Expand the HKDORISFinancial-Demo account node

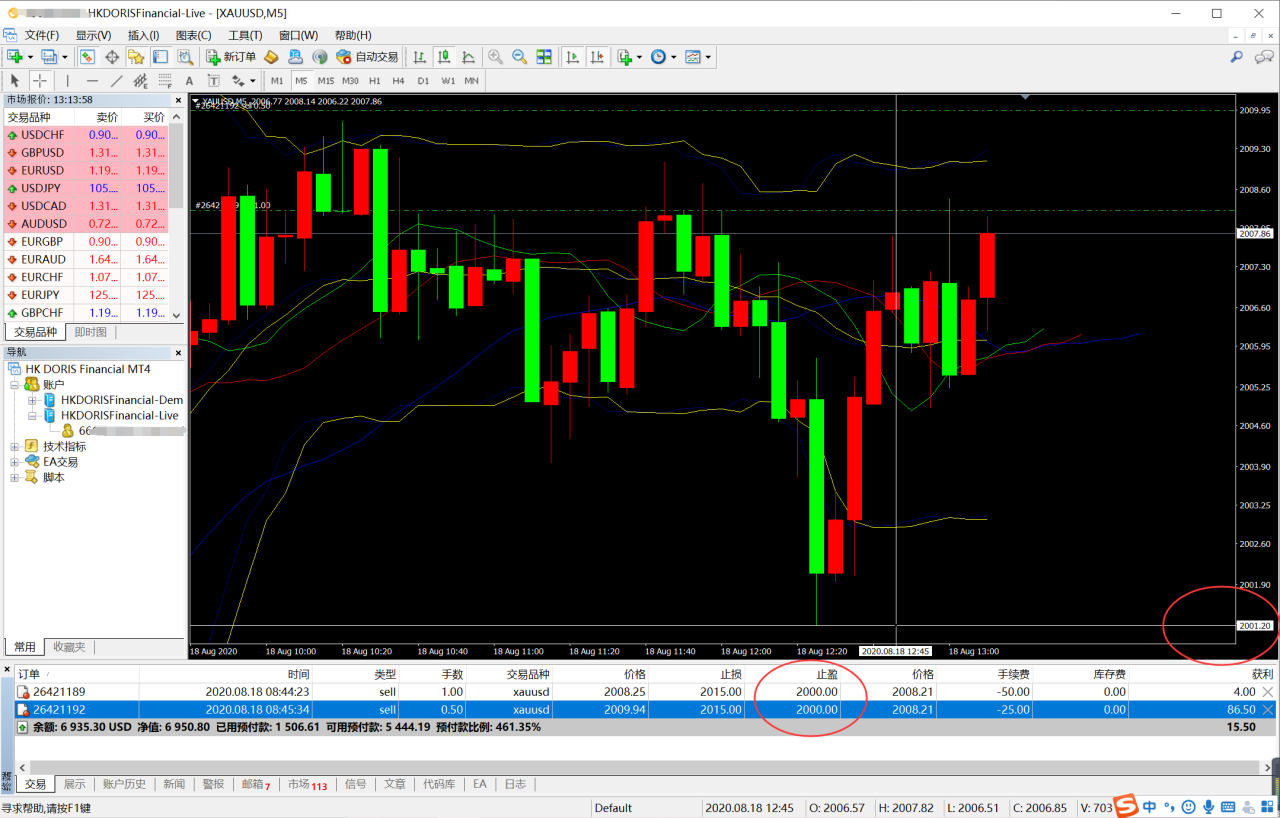32,400
